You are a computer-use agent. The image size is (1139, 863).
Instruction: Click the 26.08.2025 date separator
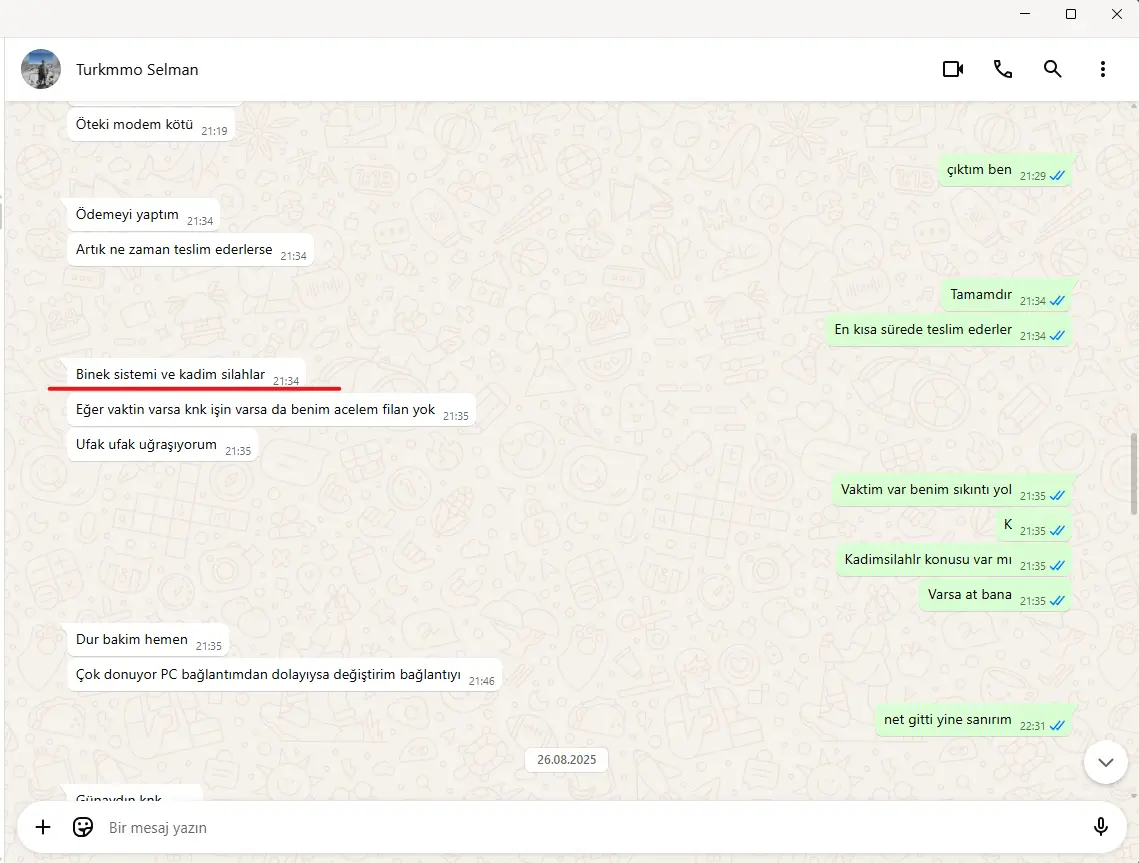[x=567, y=760]
